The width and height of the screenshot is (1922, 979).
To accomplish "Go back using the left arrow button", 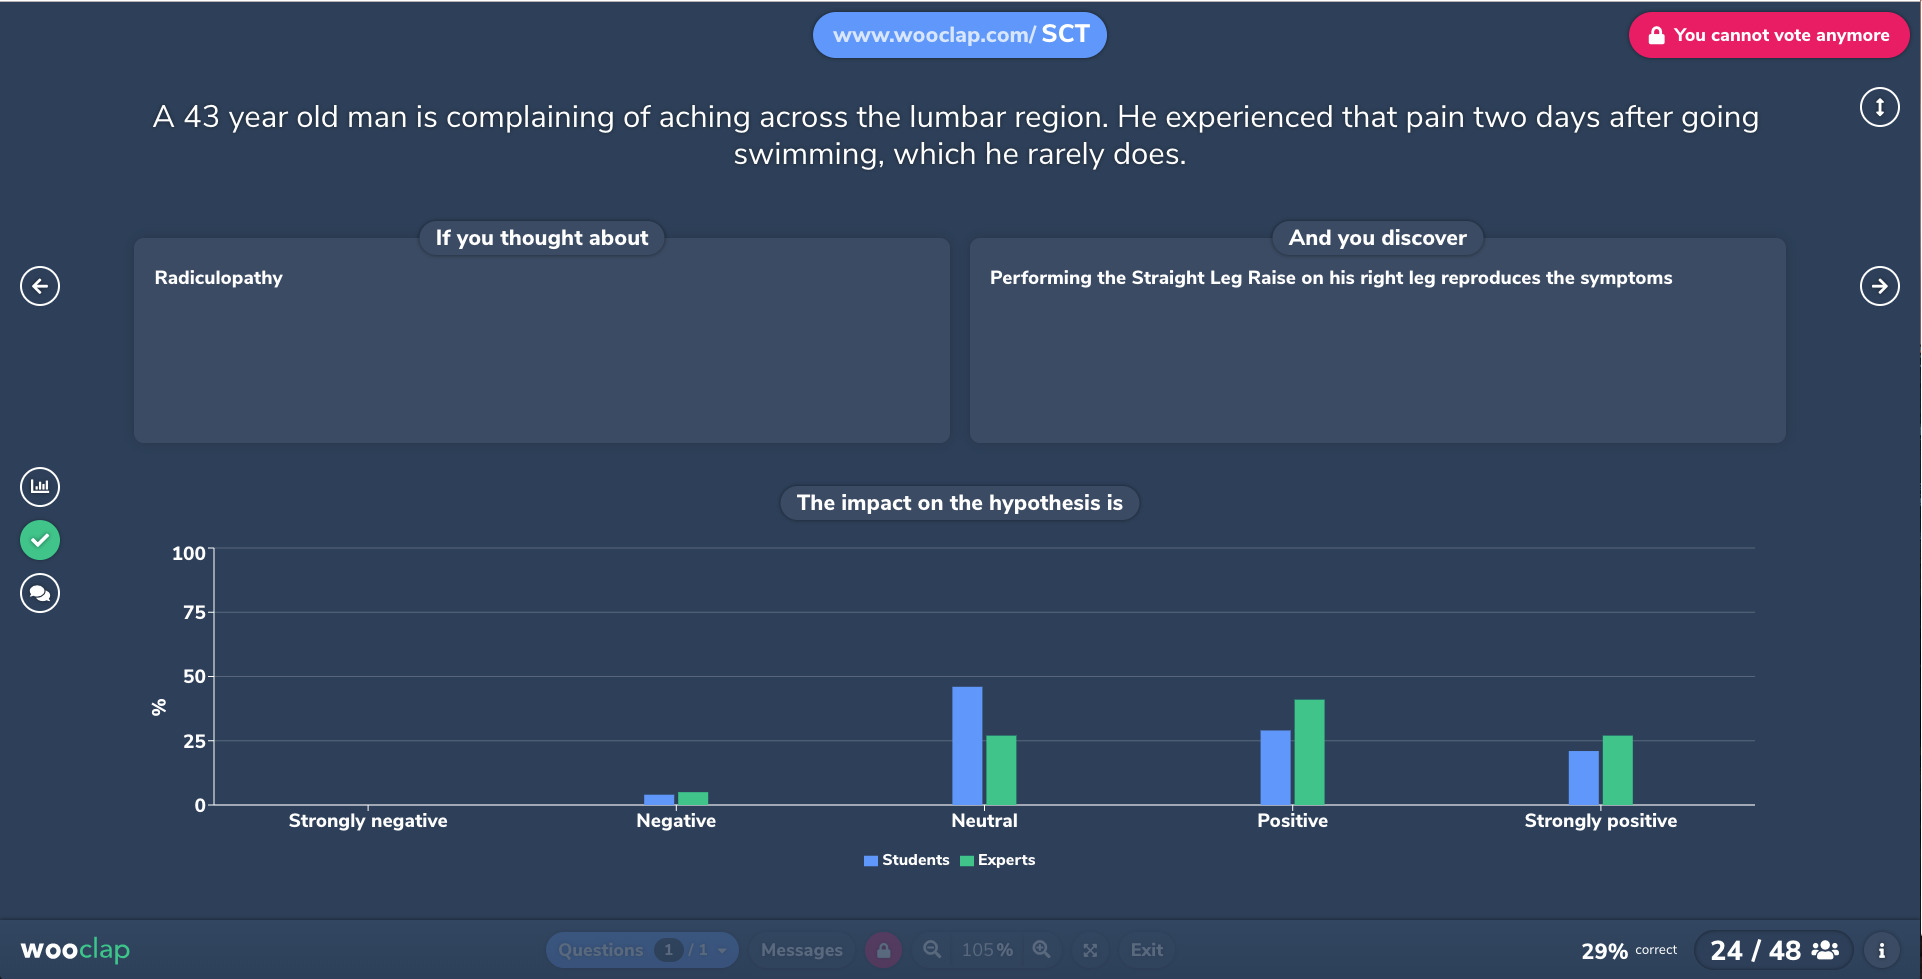I will pyautogui.click(x=39, y=286).
